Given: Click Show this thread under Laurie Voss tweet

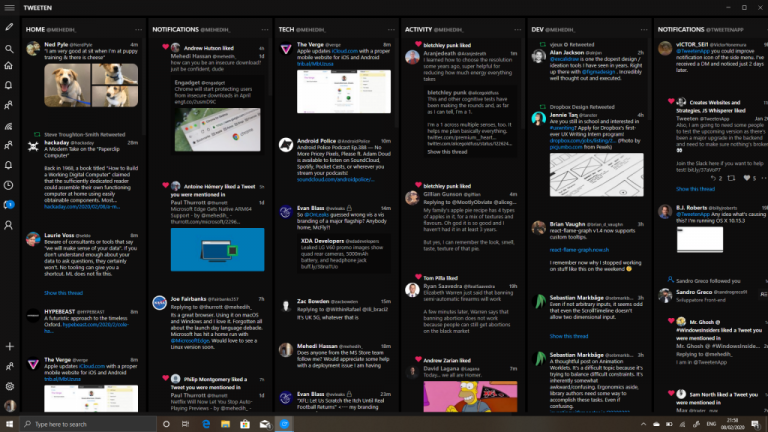Looking at the screenshot, I should 64,293.
